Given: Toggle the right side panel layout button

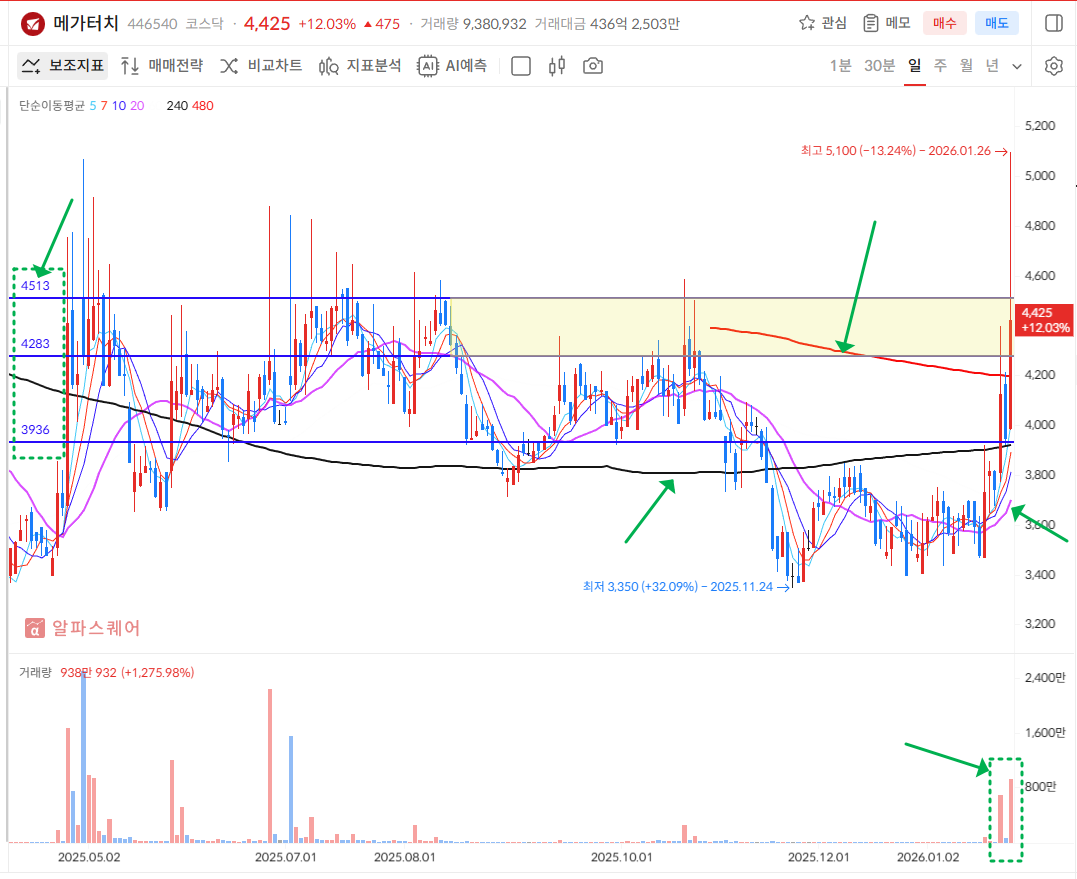Looking at the screenshot, I should [x=1053, y=23].
